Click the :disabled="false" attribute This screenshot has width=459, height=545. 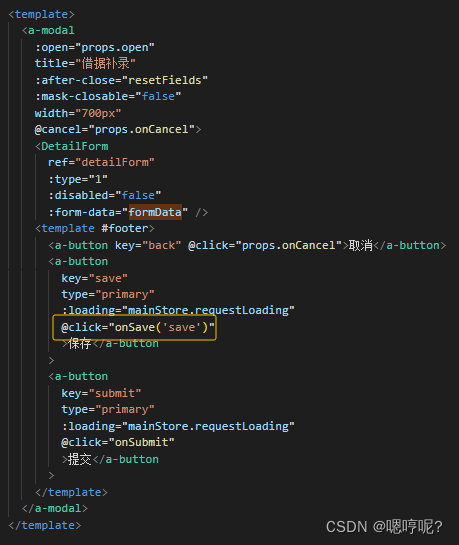(105, 195)
